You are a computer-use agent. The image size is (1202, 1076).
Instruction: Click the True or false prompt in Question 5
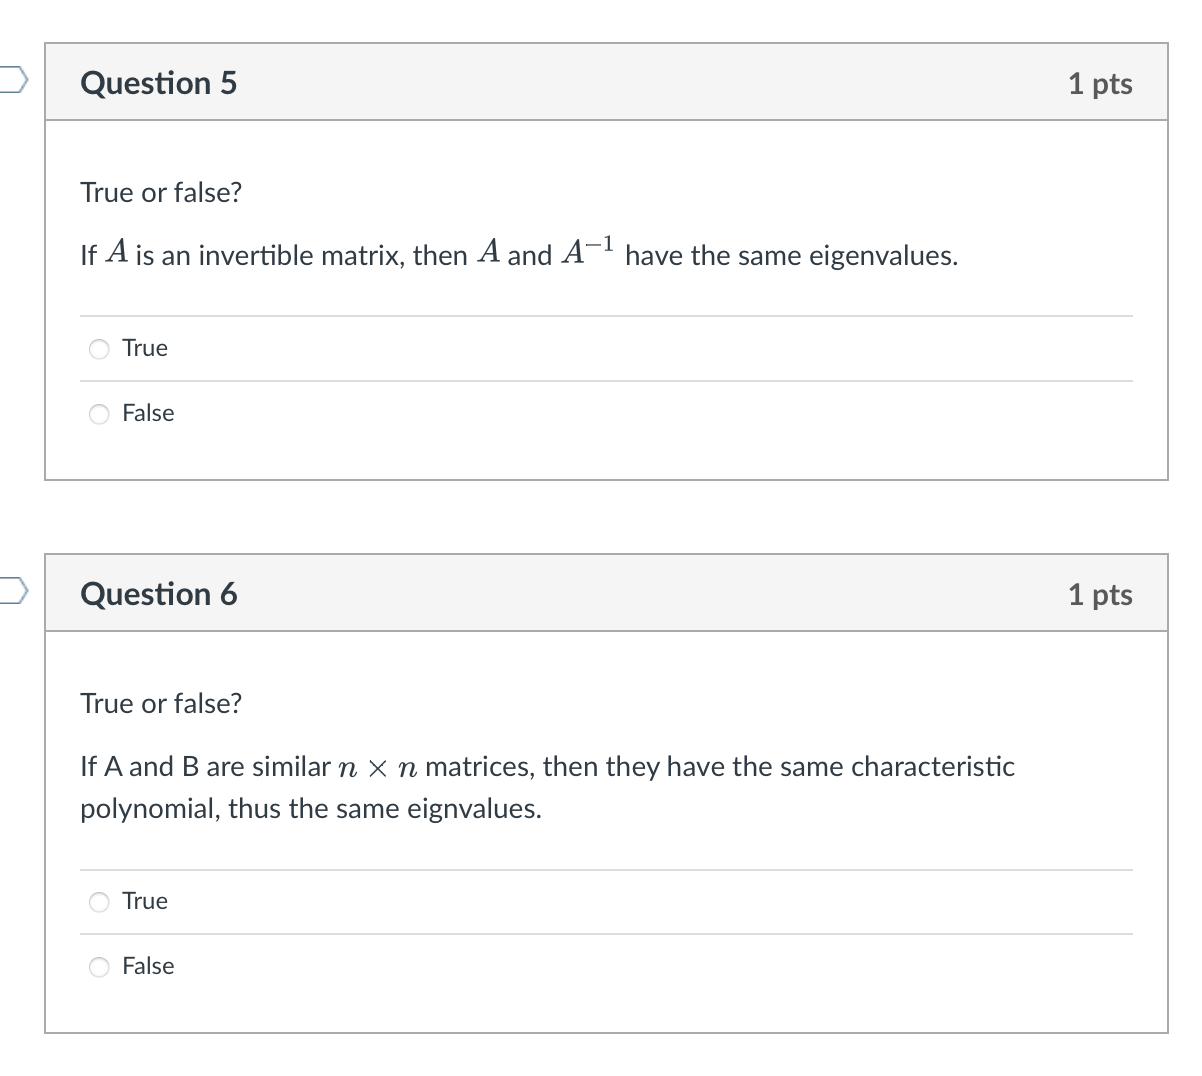(x=159, y=192)
